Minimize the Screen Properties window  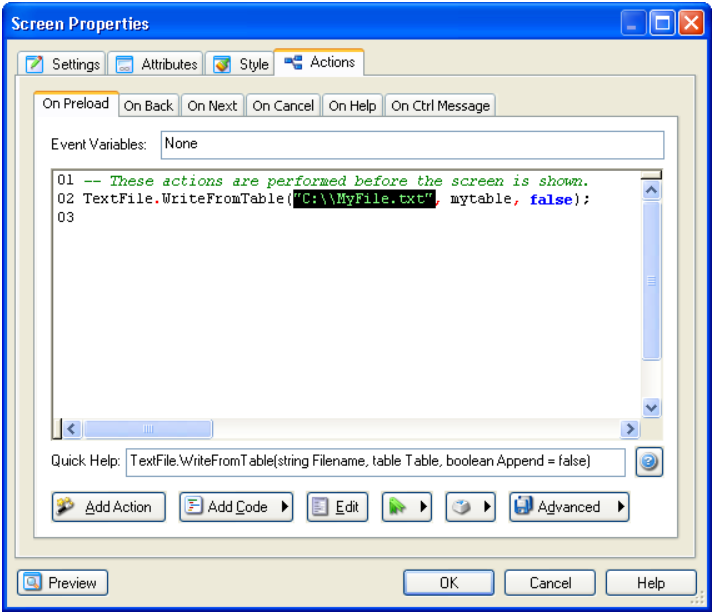pyautogui.click(x=633, y=23)
